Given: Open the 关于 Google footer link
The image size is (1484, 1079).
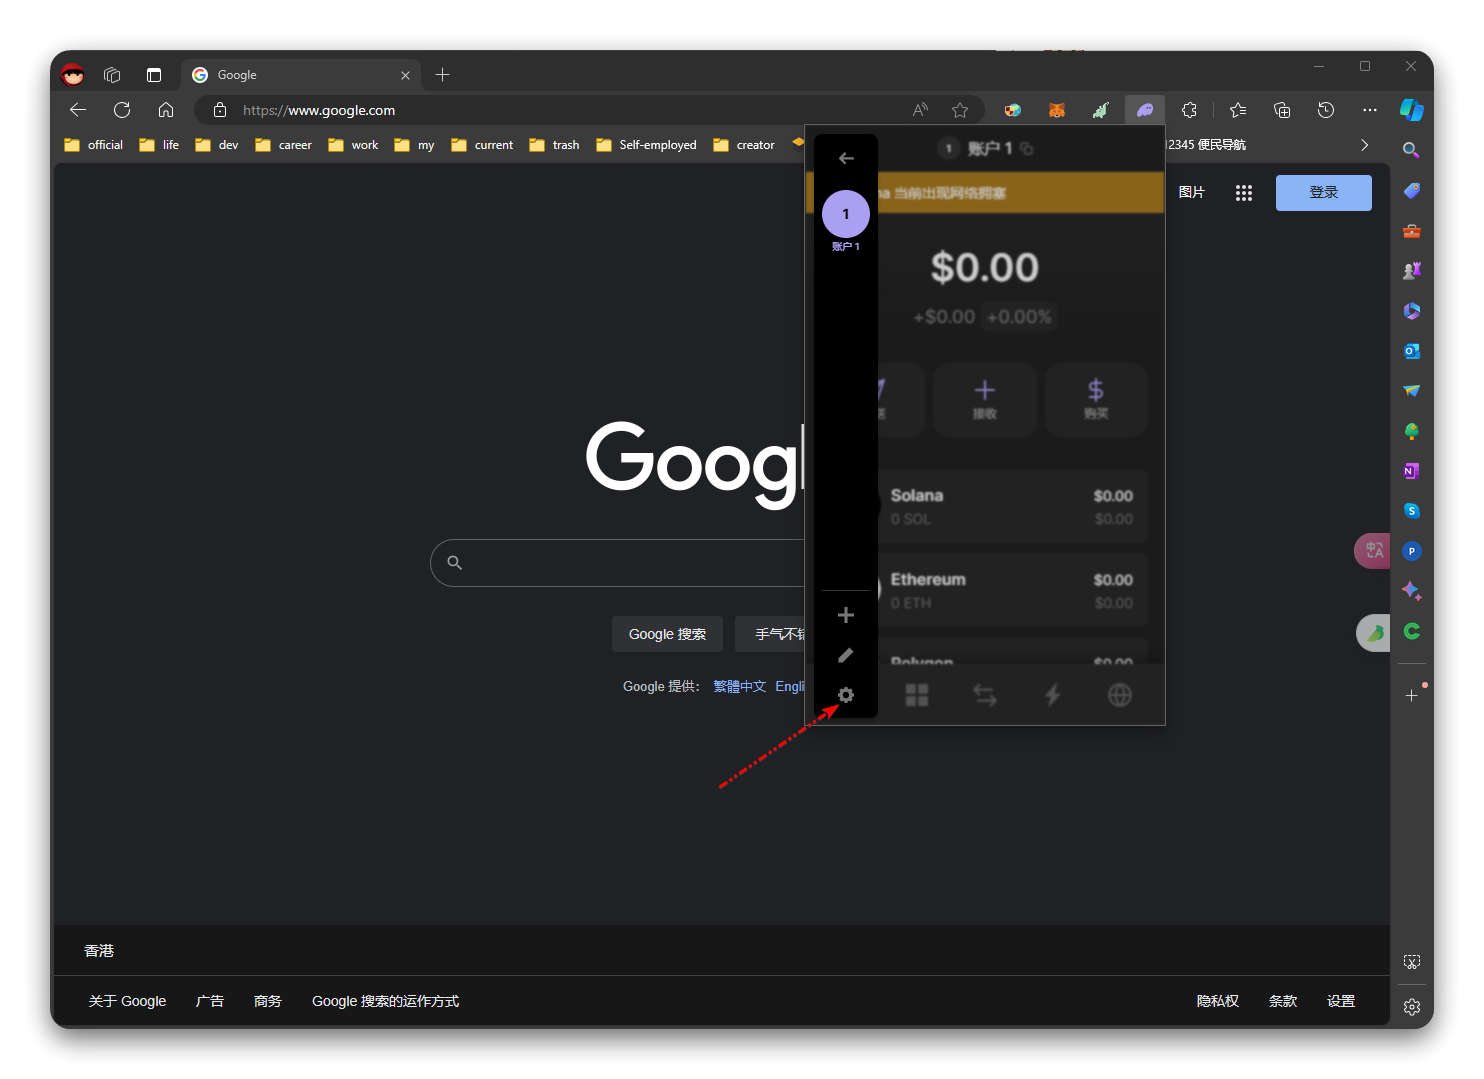Looking at the screenshot, I should (x=127, y=1001).
